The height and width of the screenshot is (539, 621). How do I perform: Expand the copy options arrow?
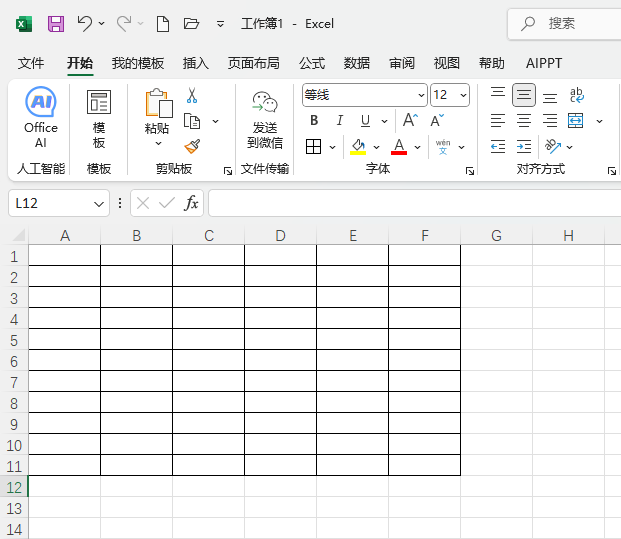[215, 121]
